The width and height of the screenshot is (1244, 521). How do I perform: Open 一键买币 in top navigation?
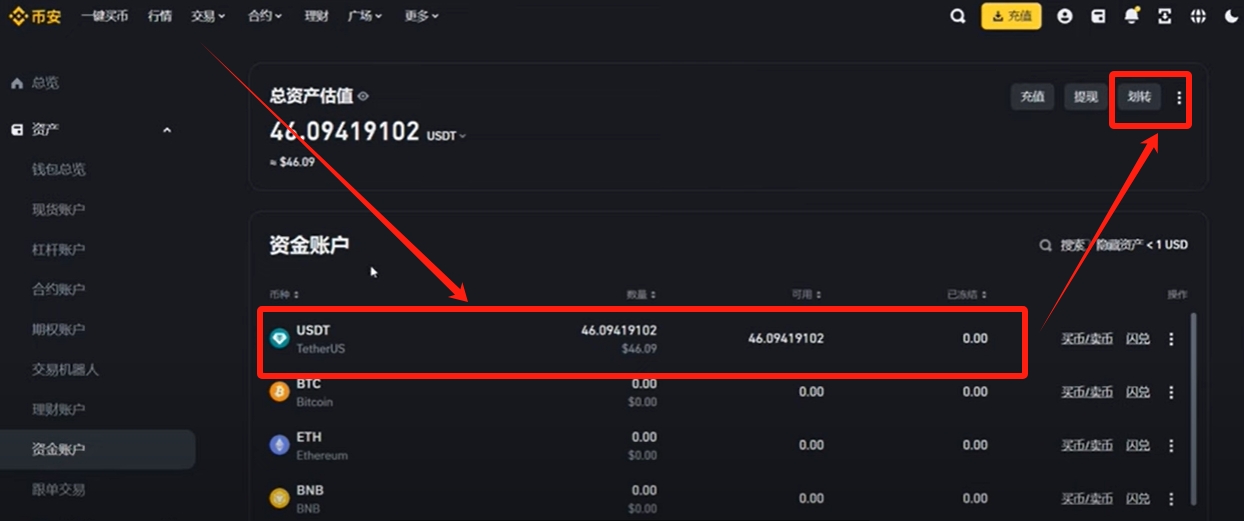(104, 16)
